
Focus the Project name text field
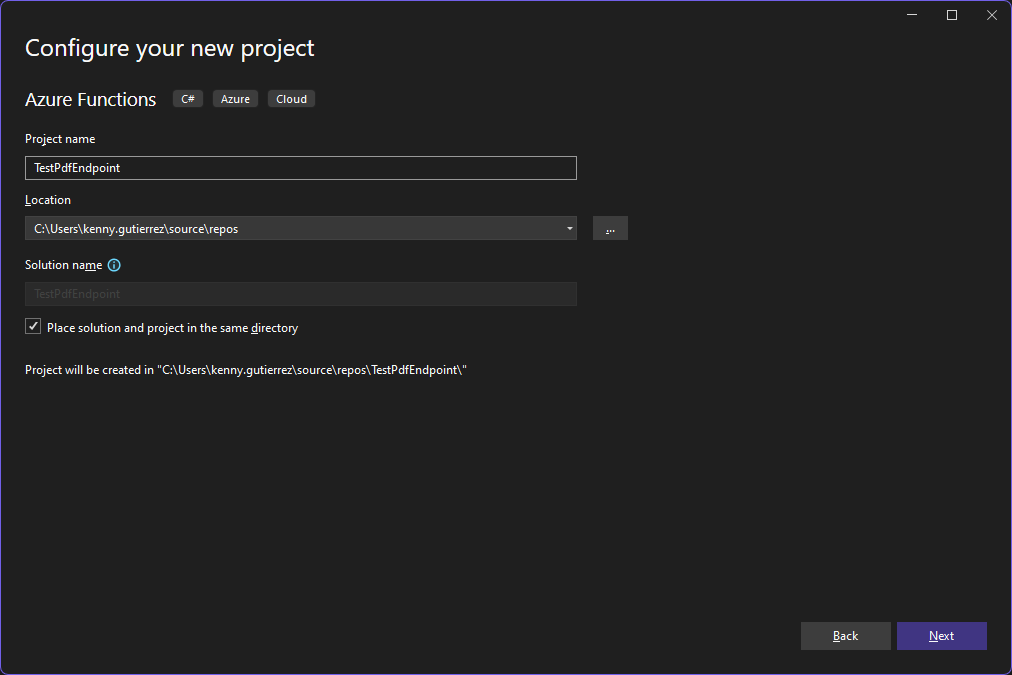(x=300, y=168)
